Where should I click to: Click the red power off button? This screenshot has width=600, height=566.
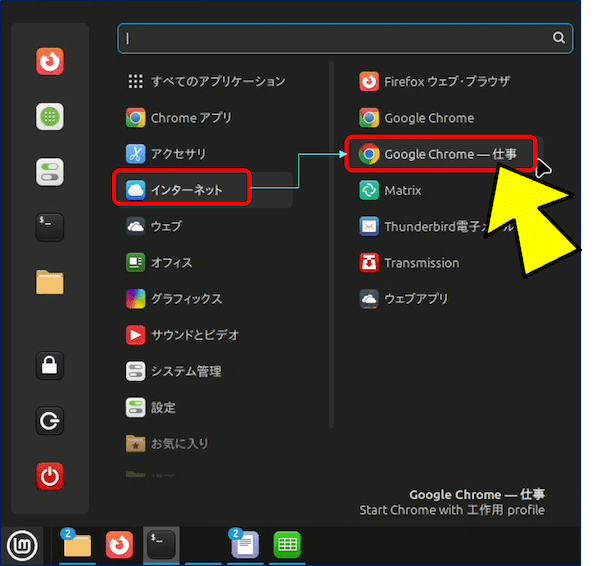(x=50, y=476)
